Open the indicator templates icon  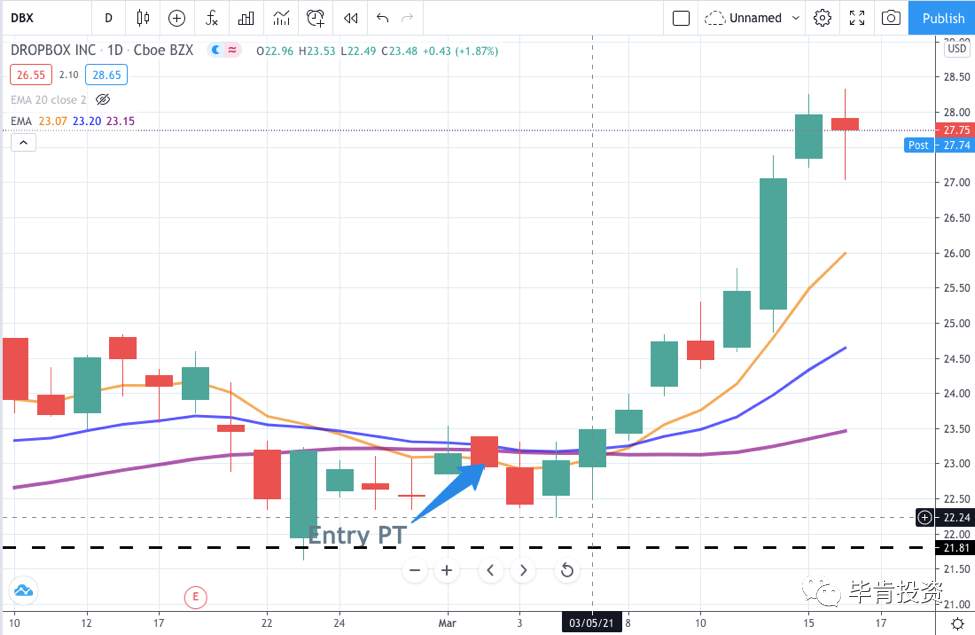281,18
